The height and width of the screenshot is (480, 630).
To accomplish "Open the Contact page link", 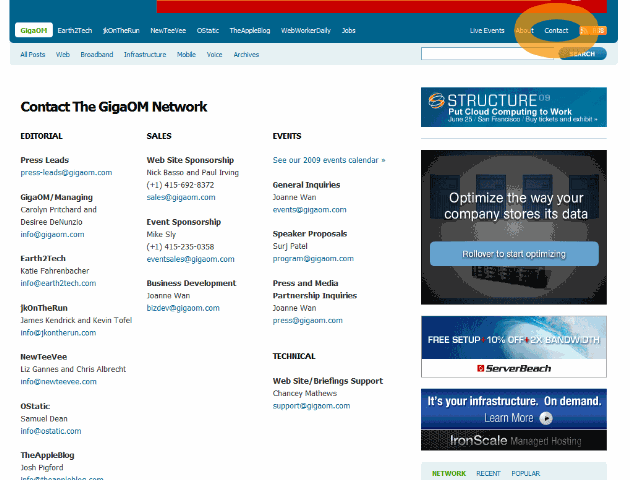I will click(556, 30).
